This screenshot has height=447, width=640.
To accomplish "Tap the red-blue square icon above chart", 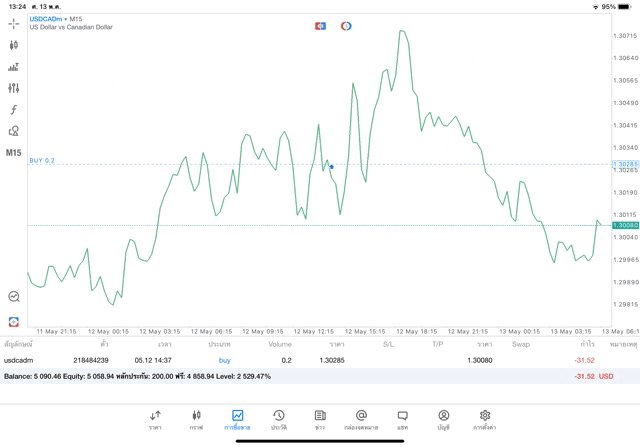I will [x=320, y=26].
